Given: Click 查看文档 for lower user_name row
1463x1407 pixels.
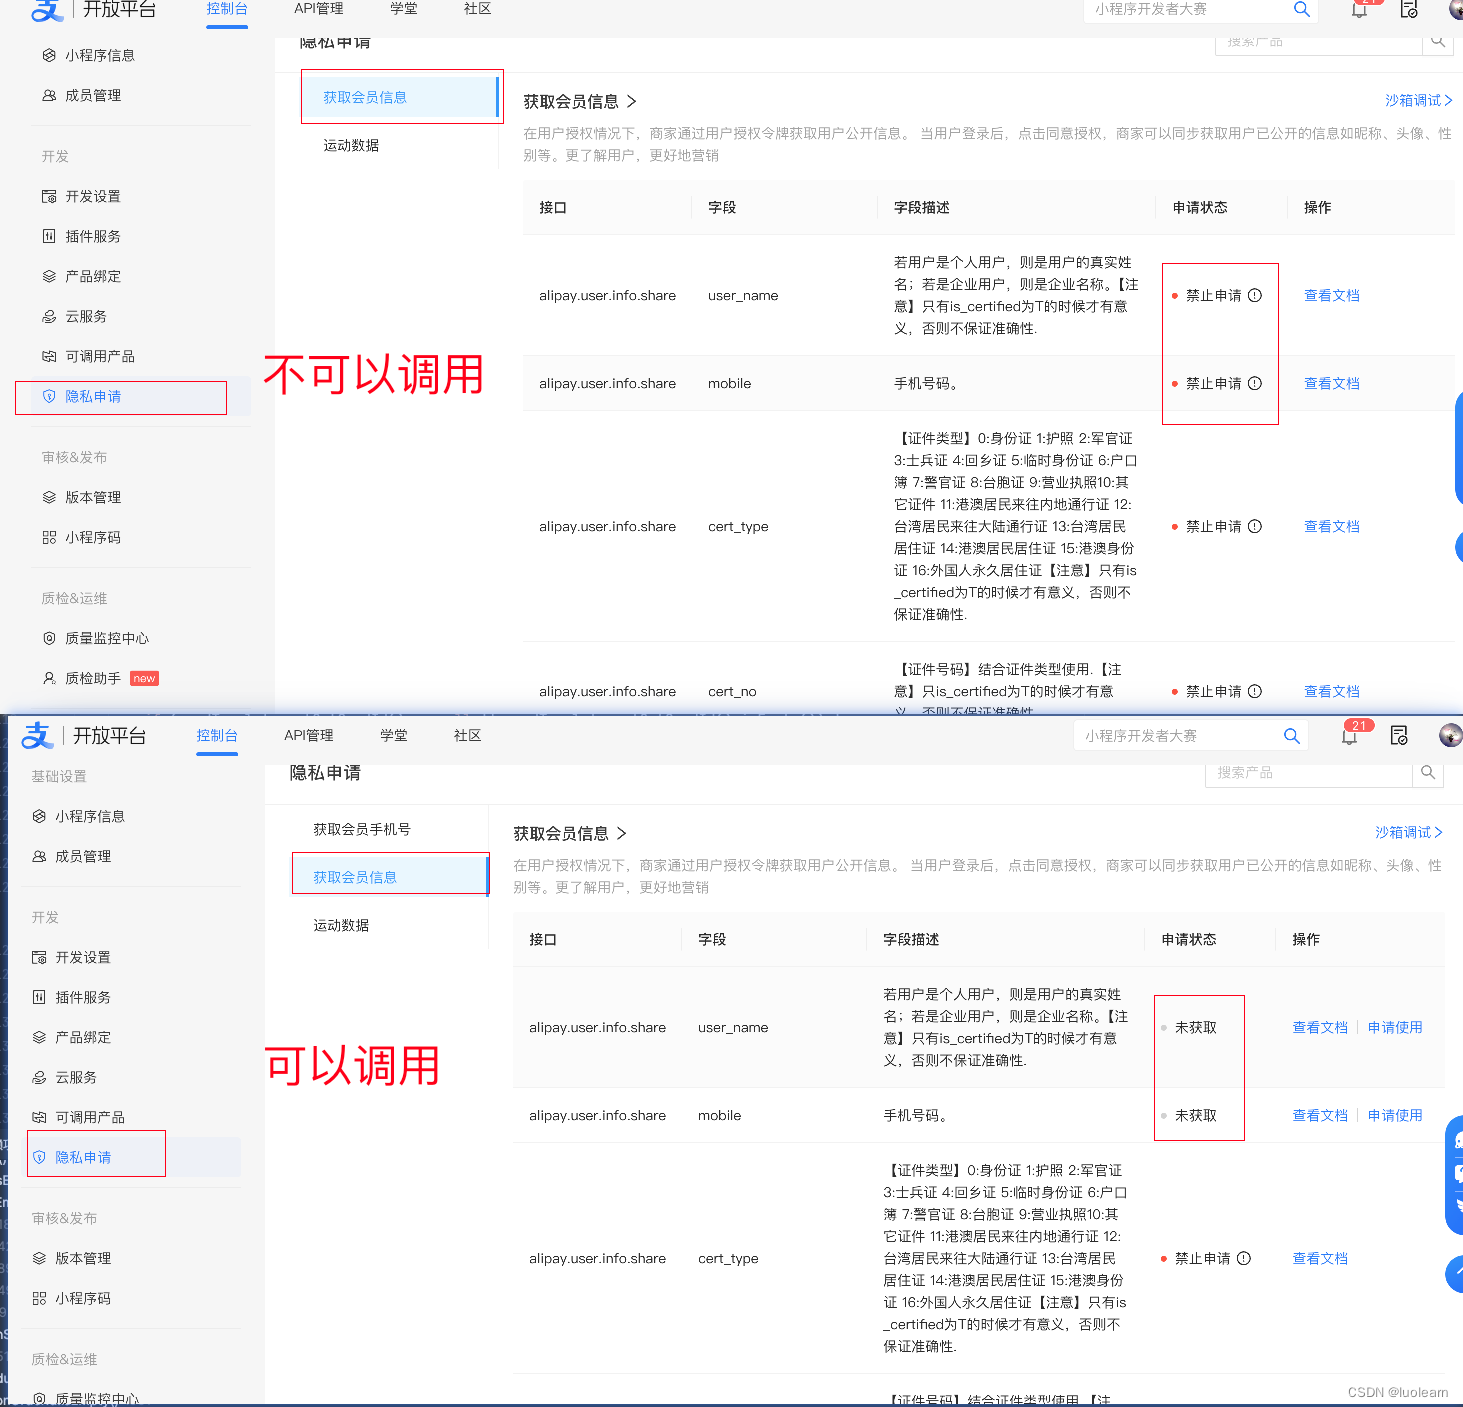Looking at the screenshot, I should (1320, 1027).
